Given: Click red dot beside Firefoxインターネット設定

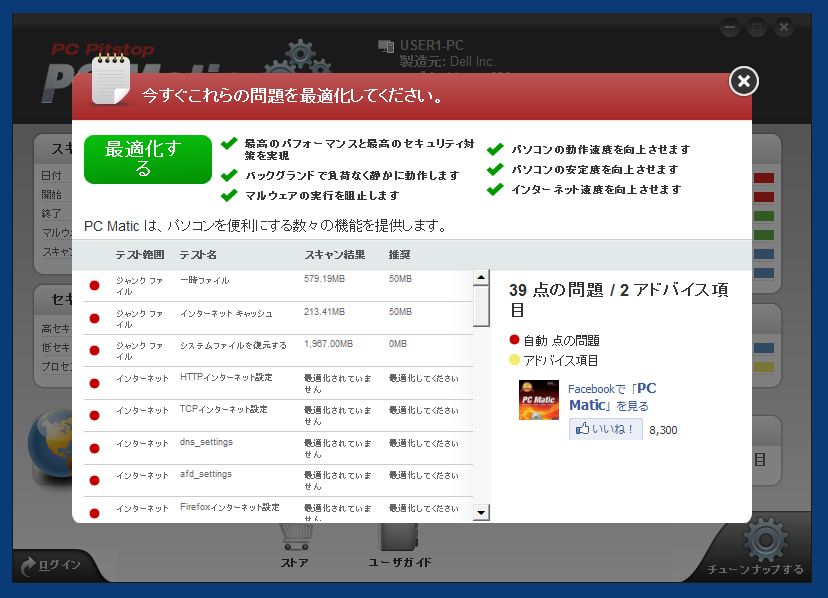Looking at the screenshot, I should 95,513.
